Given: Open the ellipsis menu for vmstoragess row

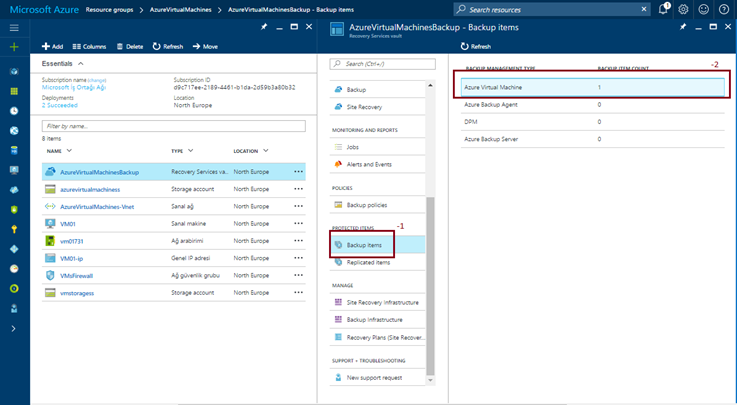Looking at the screenshot, I should tap(298, 293).
